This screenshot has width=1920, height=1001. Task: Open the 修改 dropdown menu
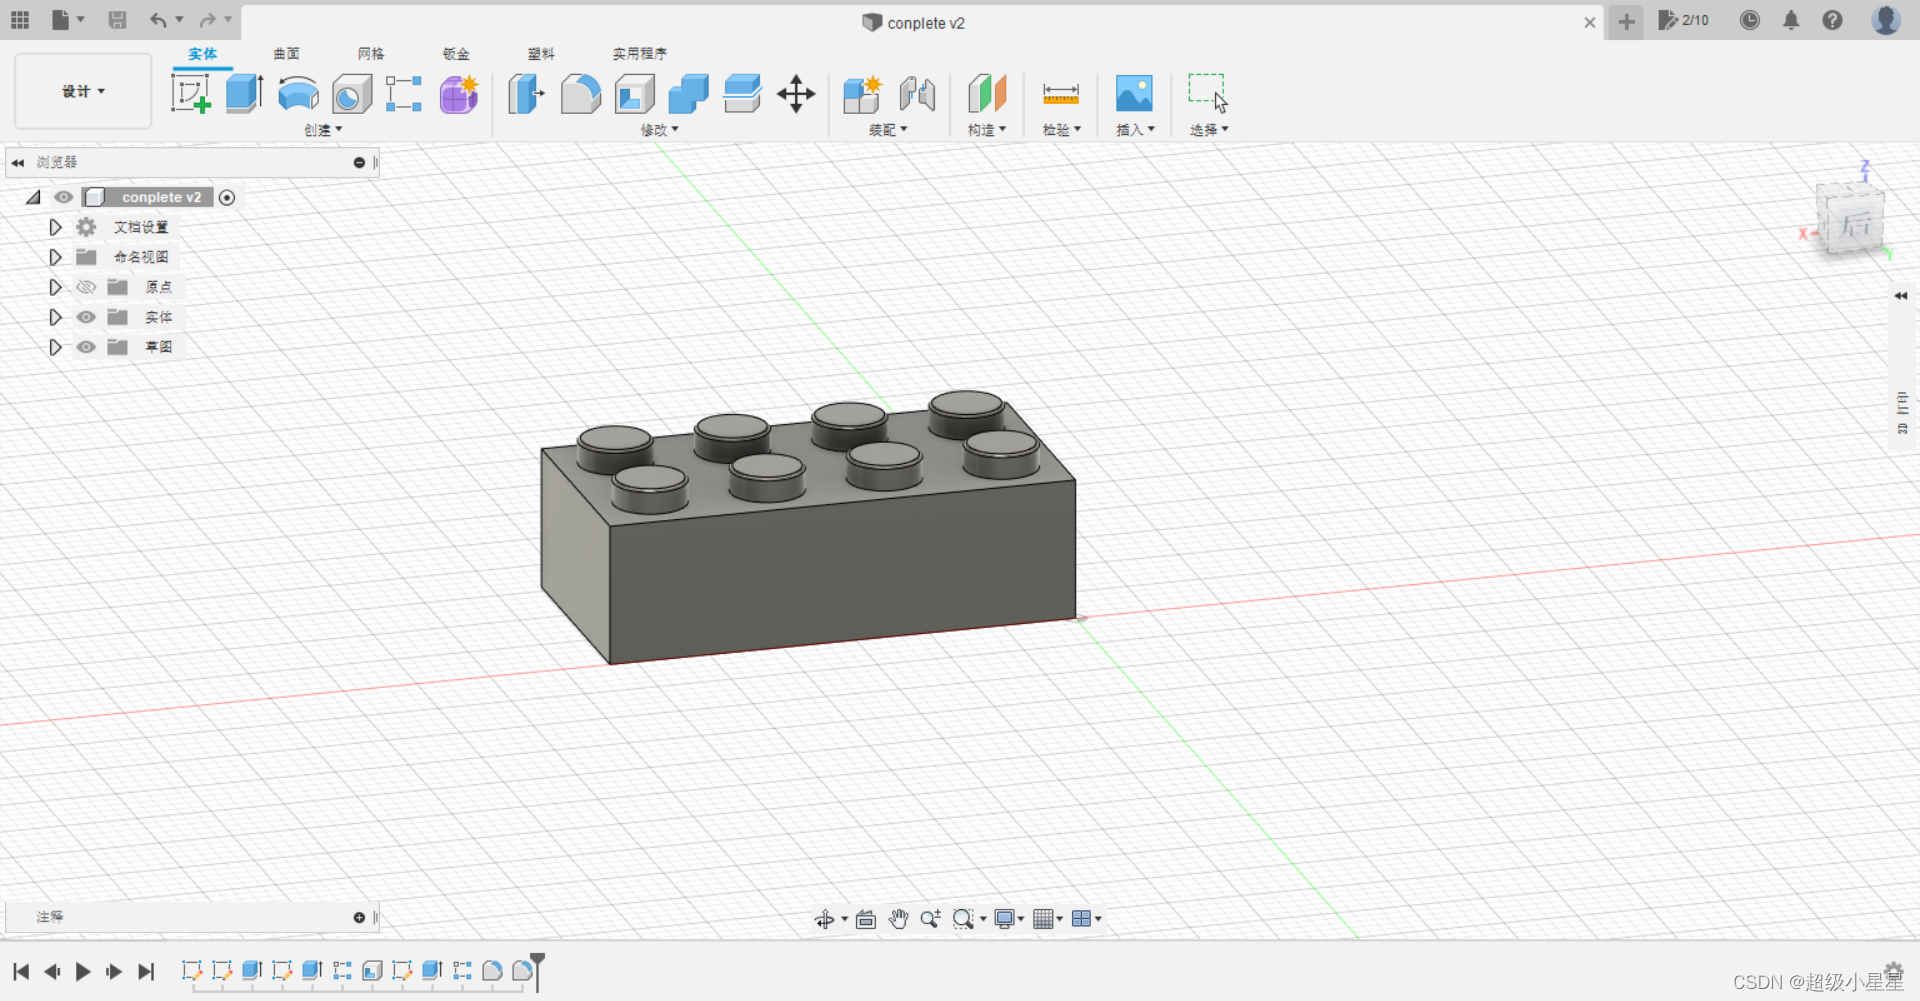tap(659, 130)
